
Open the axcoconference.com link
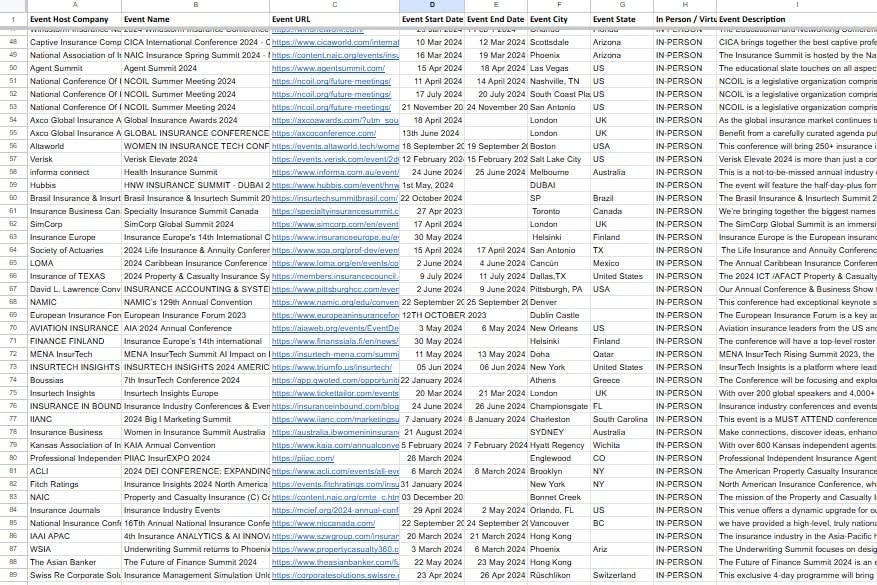[324, 133]
